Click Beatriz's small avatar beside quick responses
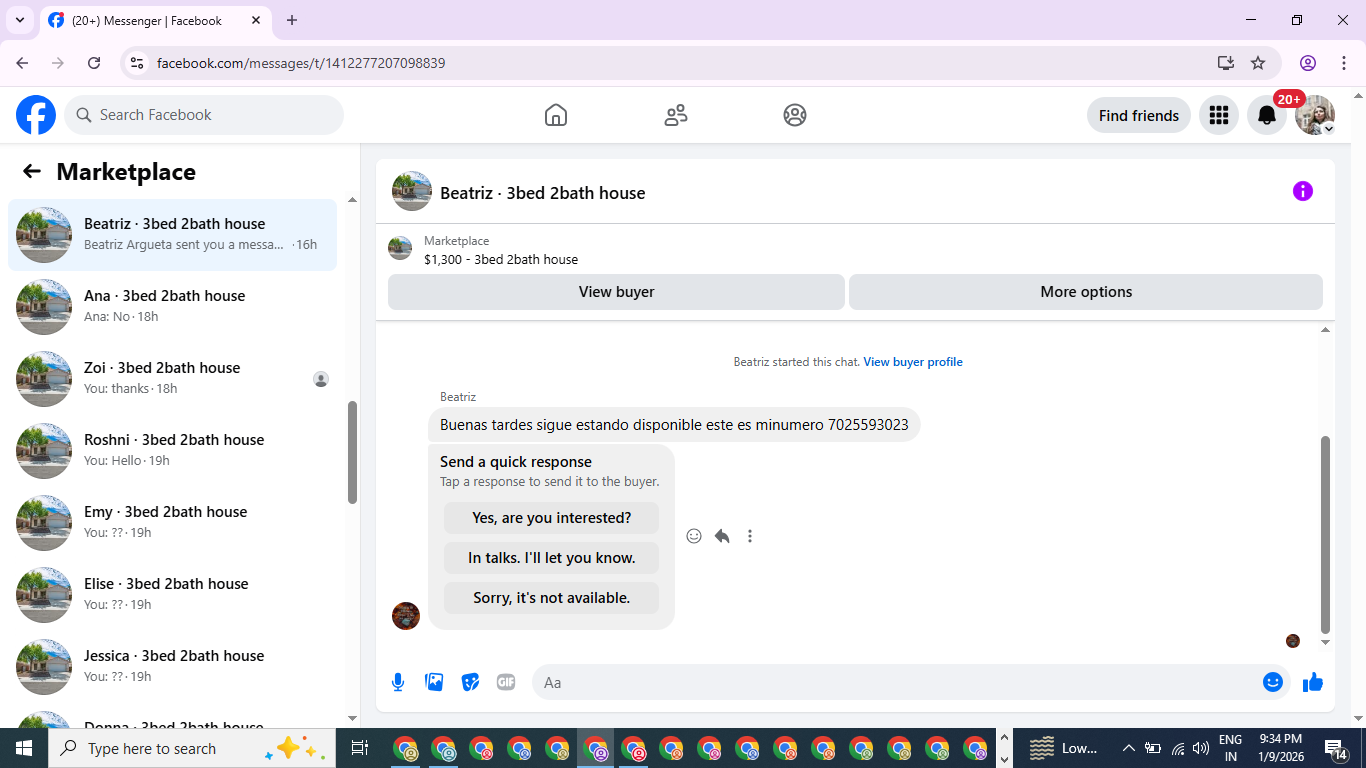The height and width of the screenshot is (768, 1366). point(406,616)
